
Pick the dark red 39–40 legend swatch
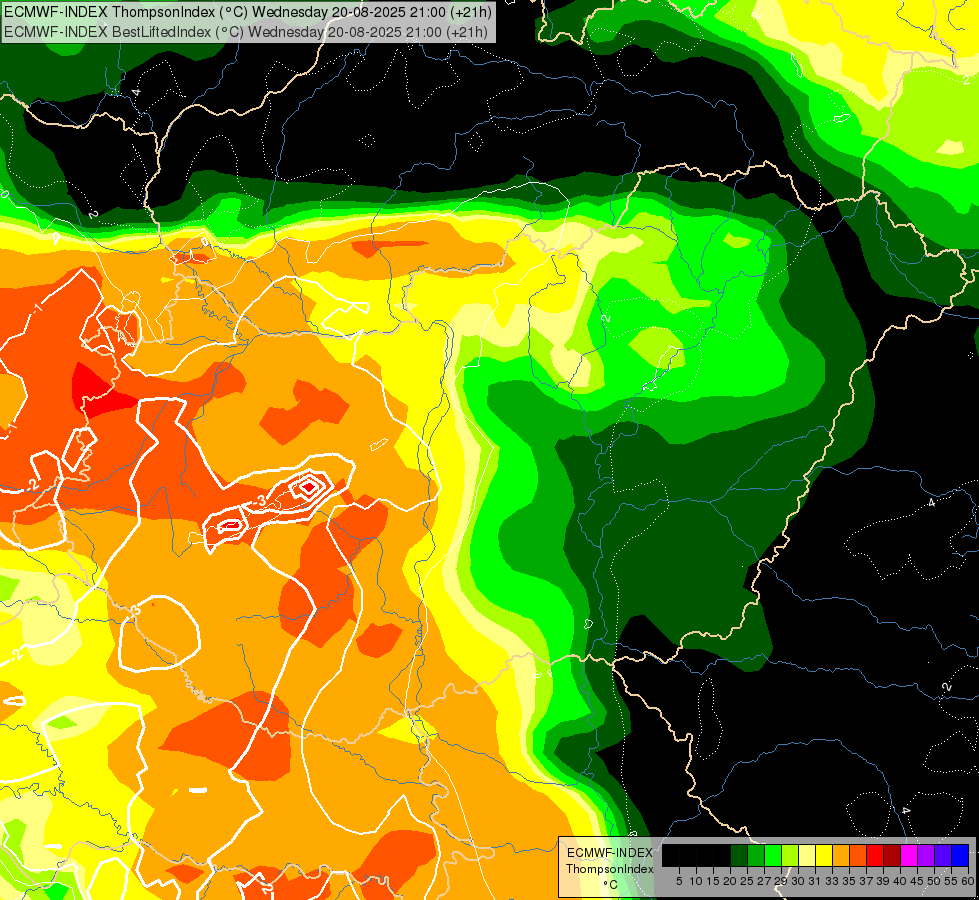(892, 856)
